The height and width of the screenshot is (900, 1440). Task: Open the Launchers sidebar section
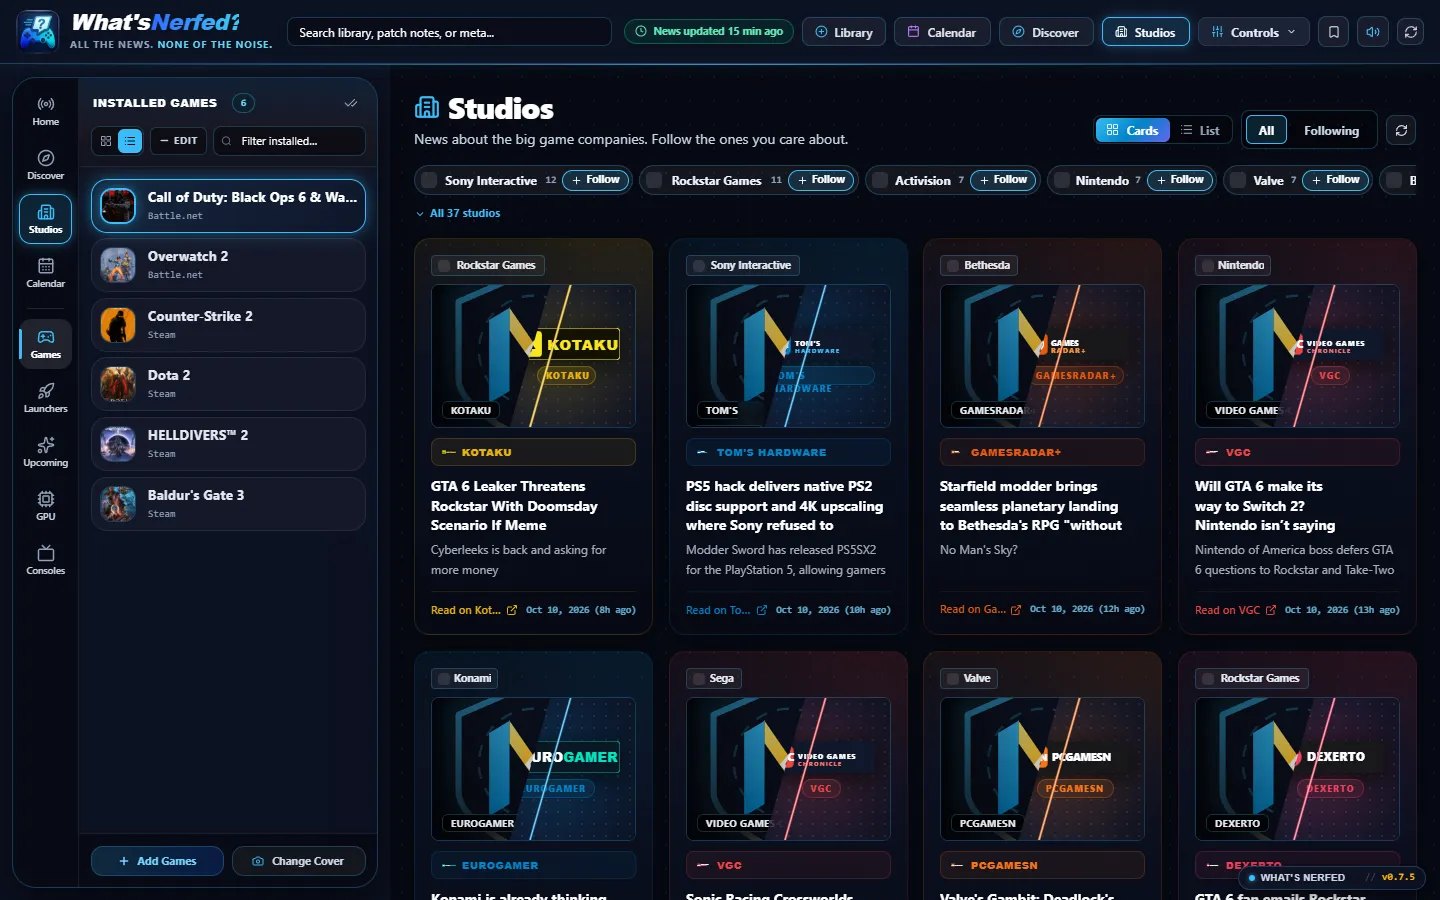tap(45, 398)
